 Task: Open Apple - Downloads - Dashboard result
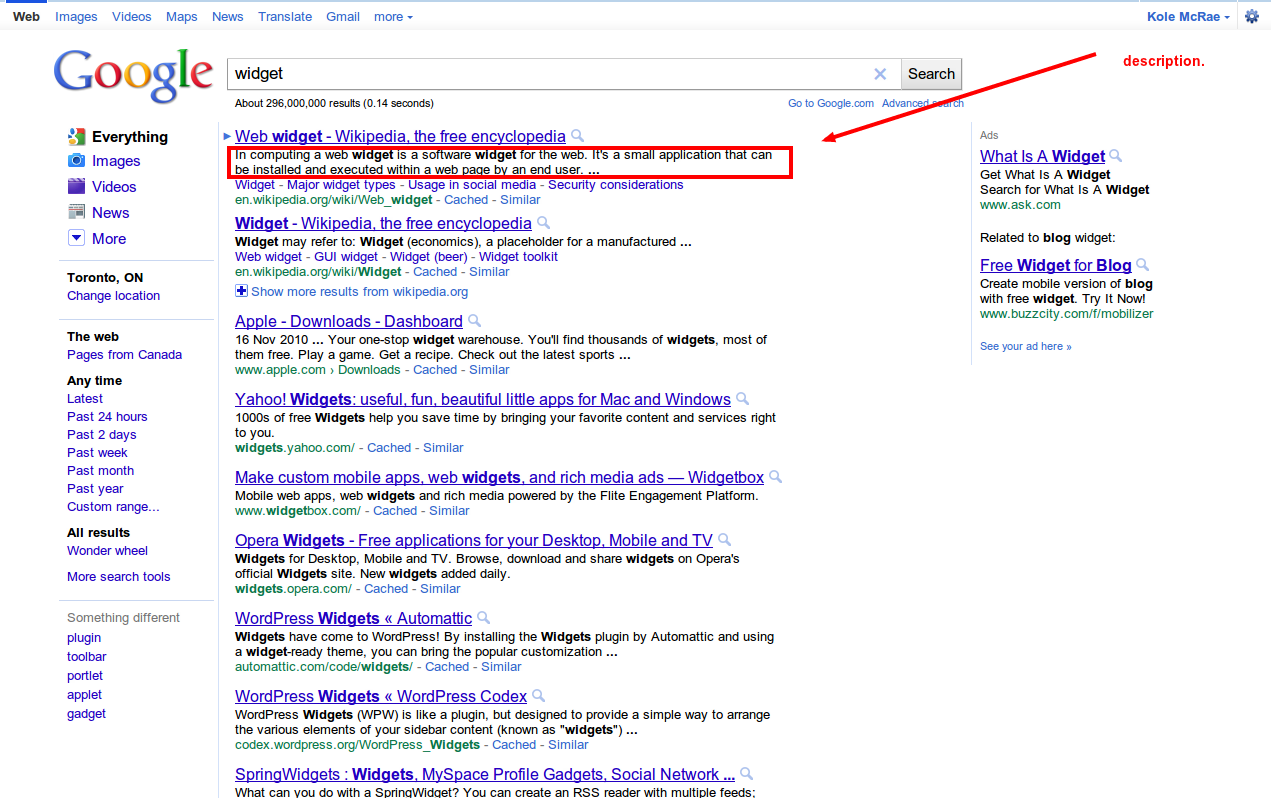[x=349, y=321]
